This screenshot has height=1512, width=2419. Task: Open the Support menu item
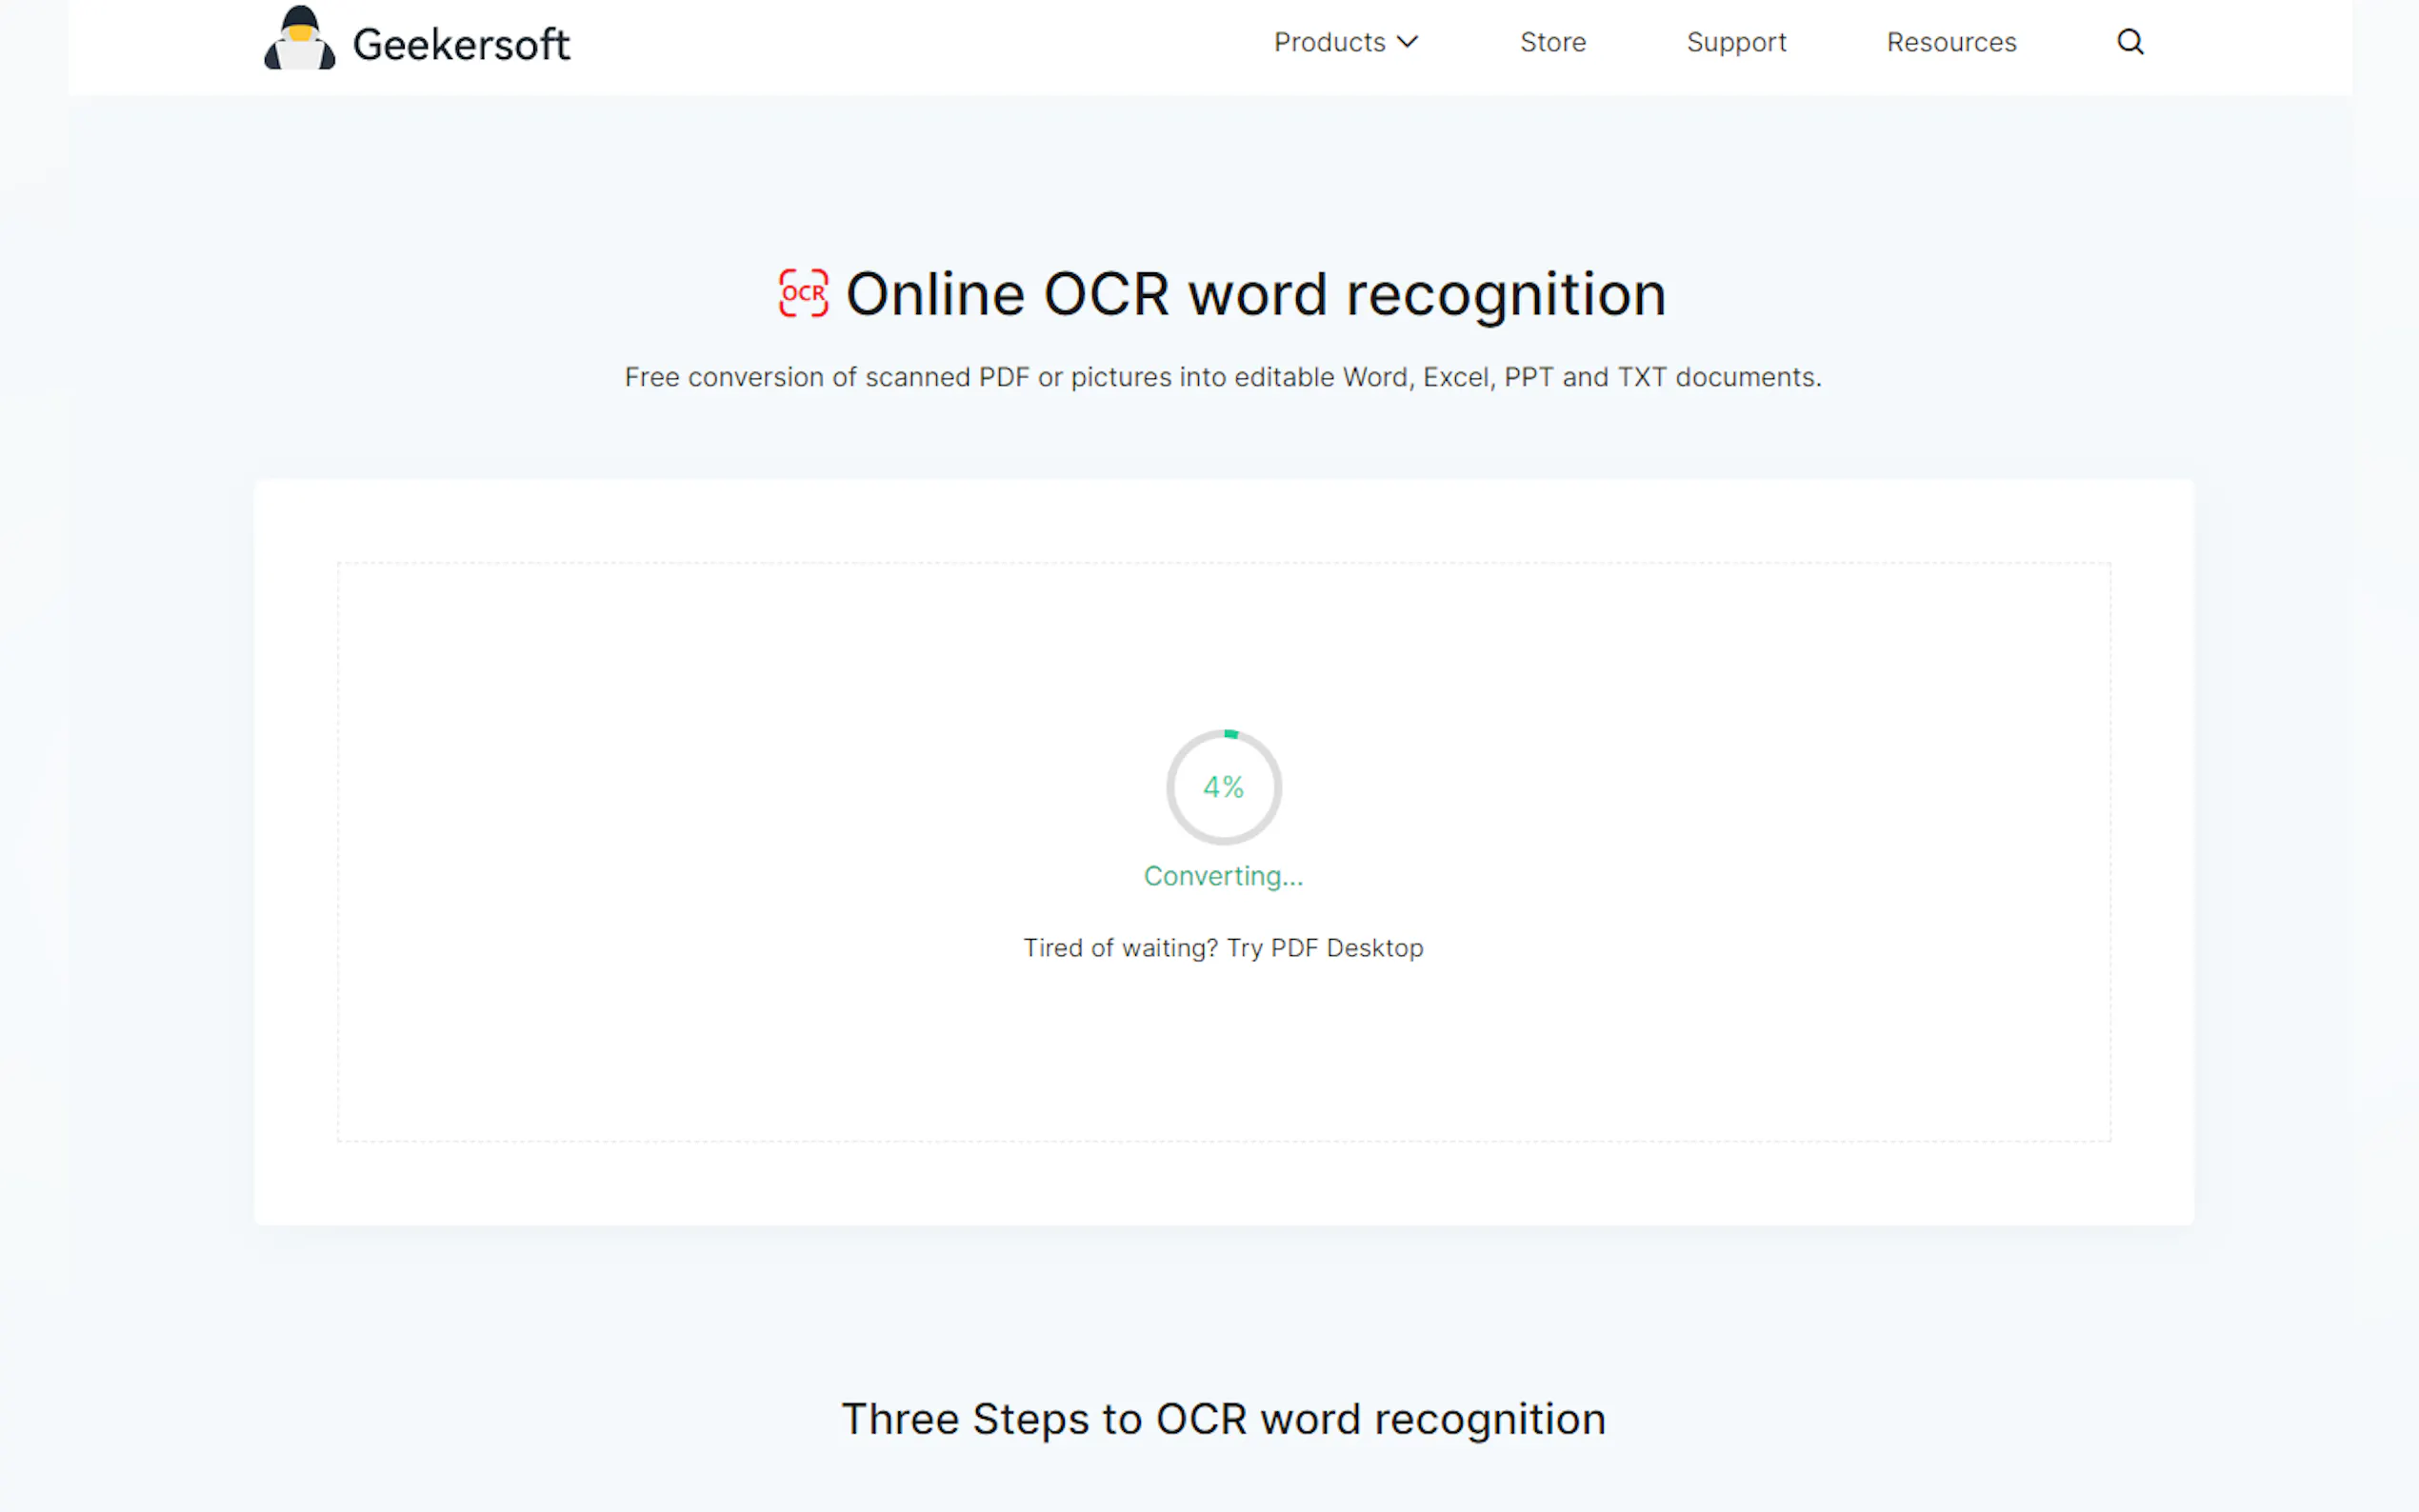click(1736, 42)
